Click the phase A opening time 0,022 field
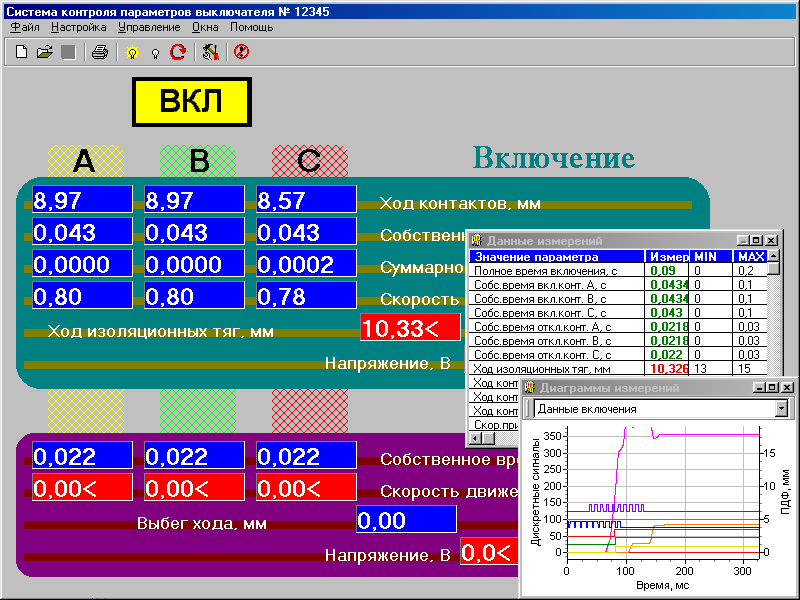Screen dimensions: 800x600 (82, 455)
